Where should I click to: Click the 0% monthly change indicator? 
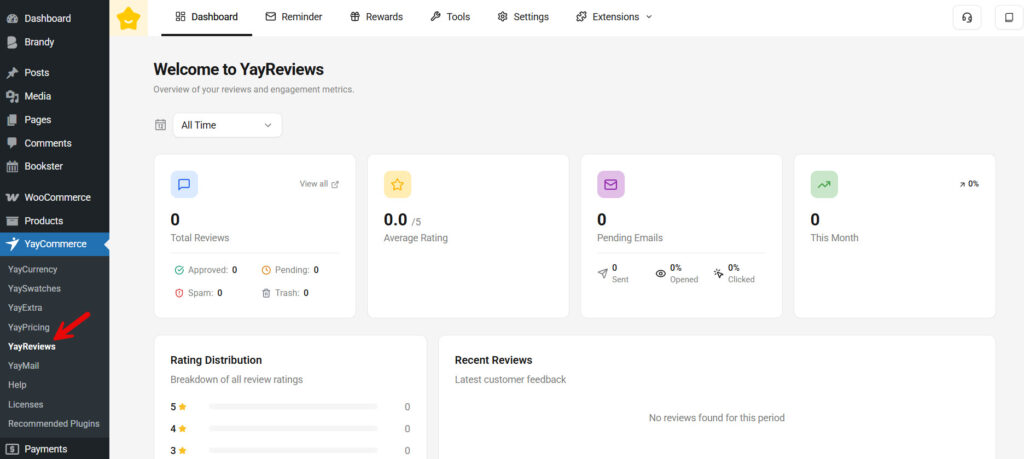pos(968,184)
